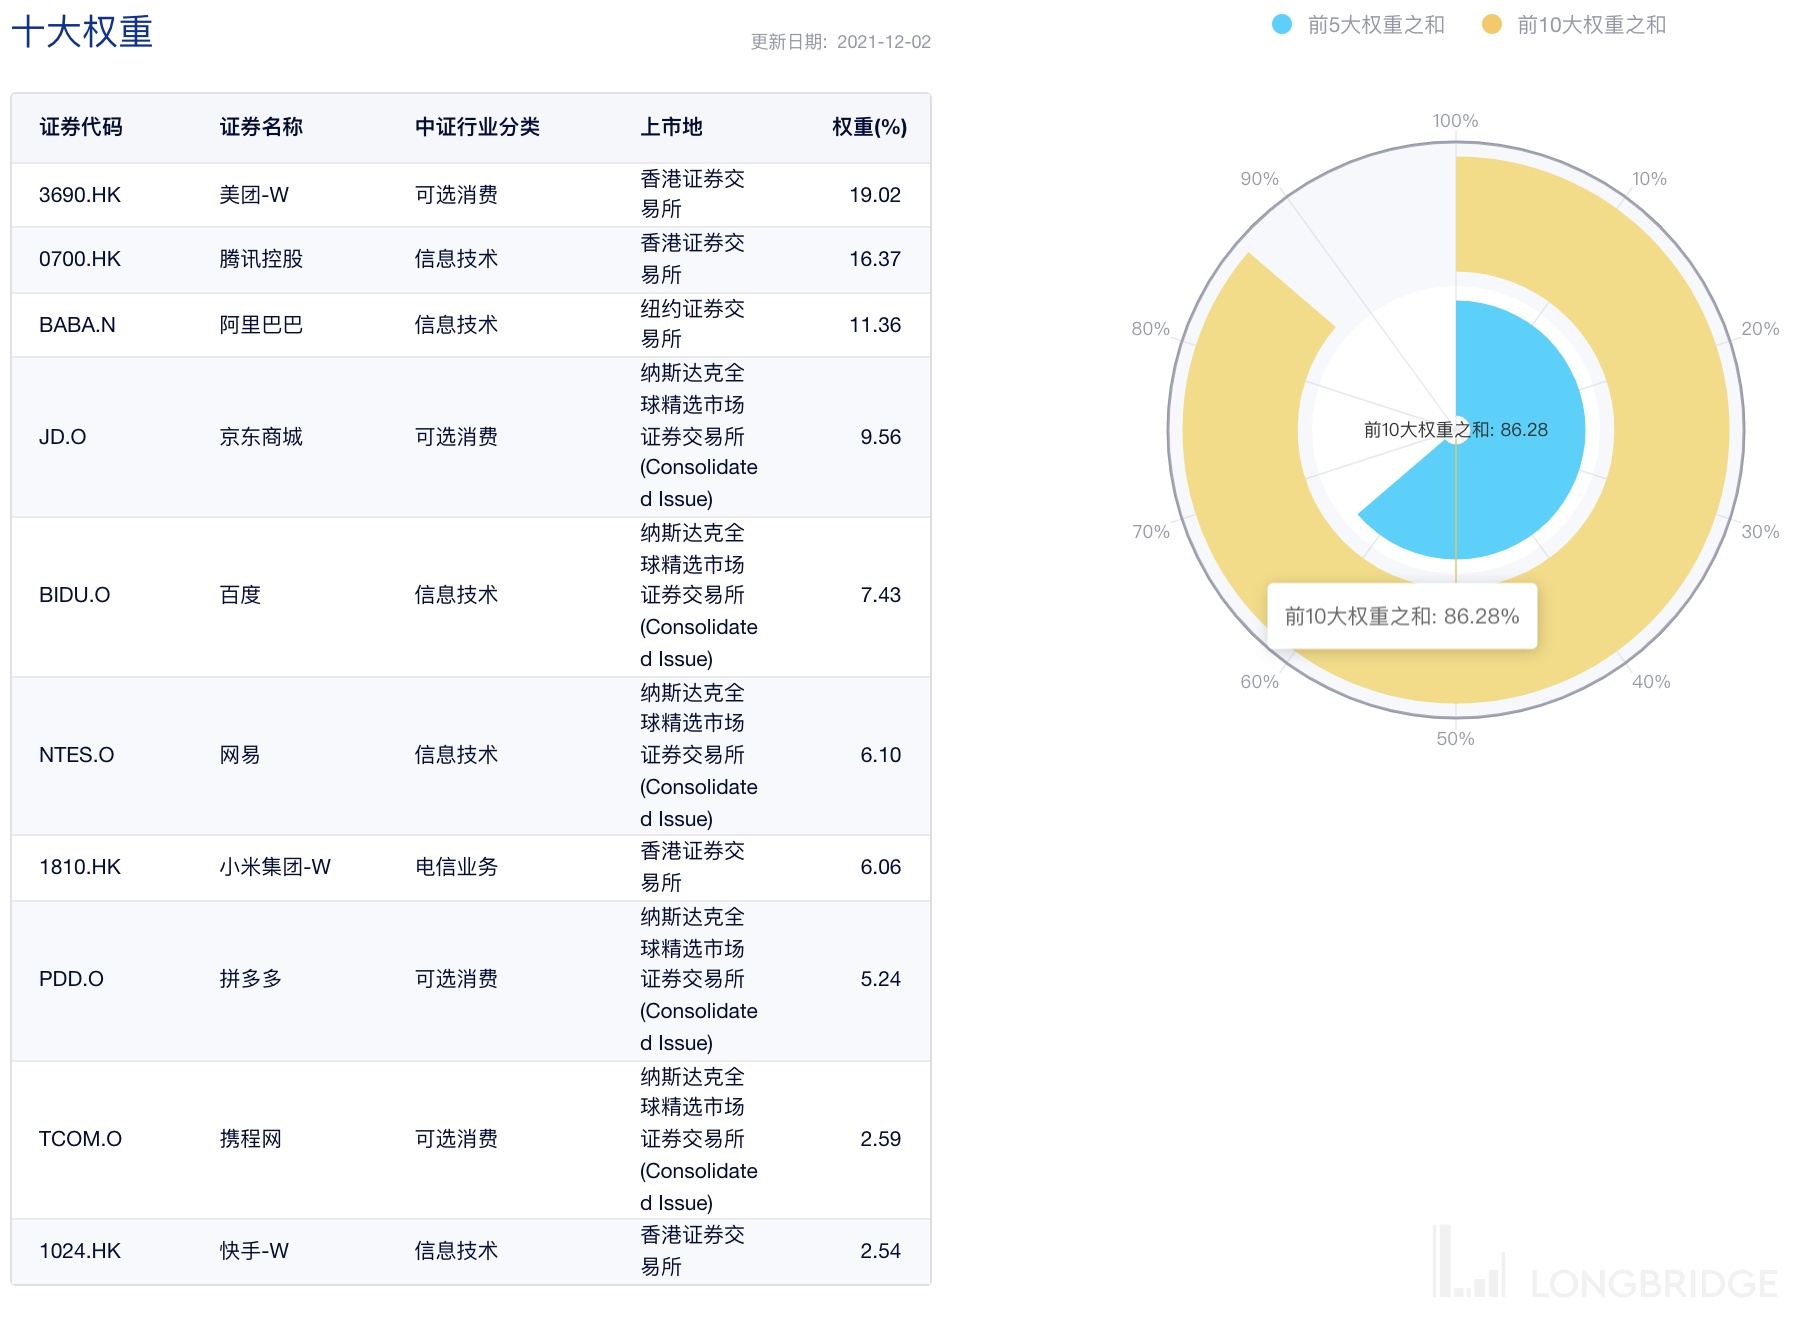This screenshot has width=1800, height=1320.
Task: Click stock code JD.O
Action: point(62,437)
